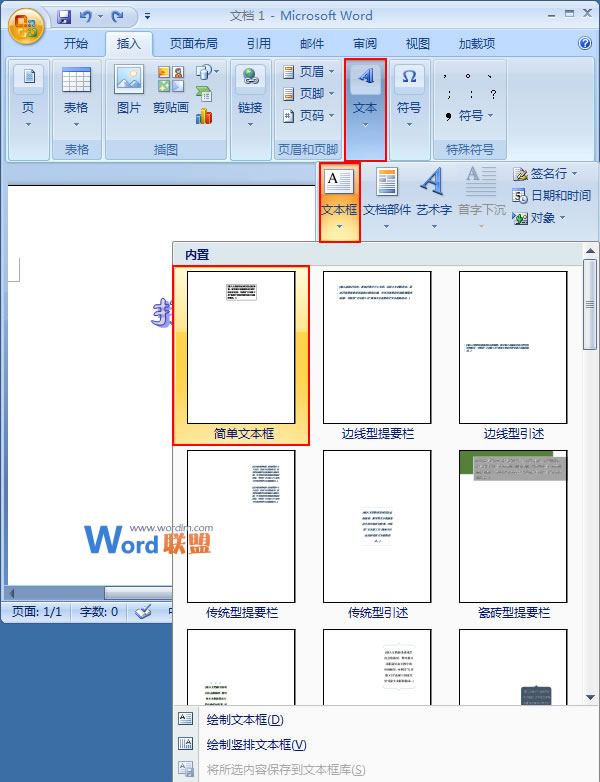600x782 pixels.
Task: Click the 字数: 0 word count
Action: 99,612
